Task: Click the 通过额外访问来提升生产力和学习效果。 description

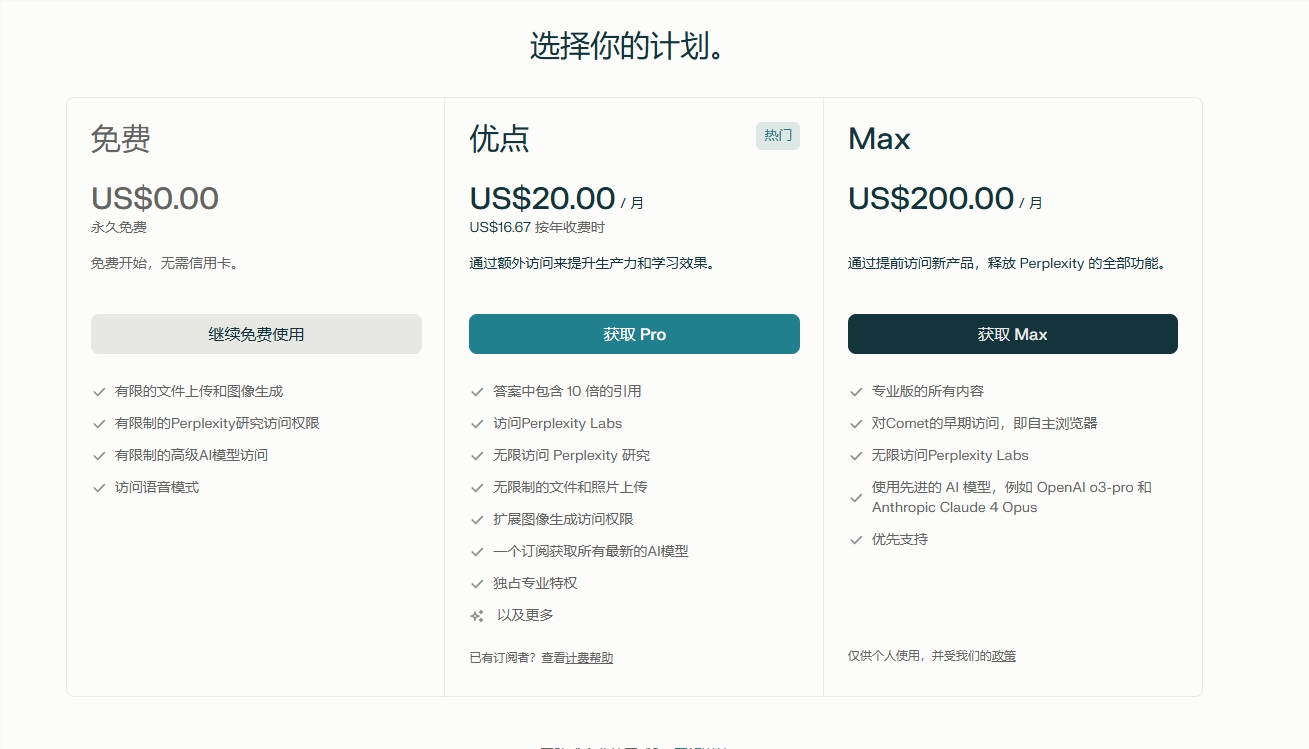Action: point(593,263)
